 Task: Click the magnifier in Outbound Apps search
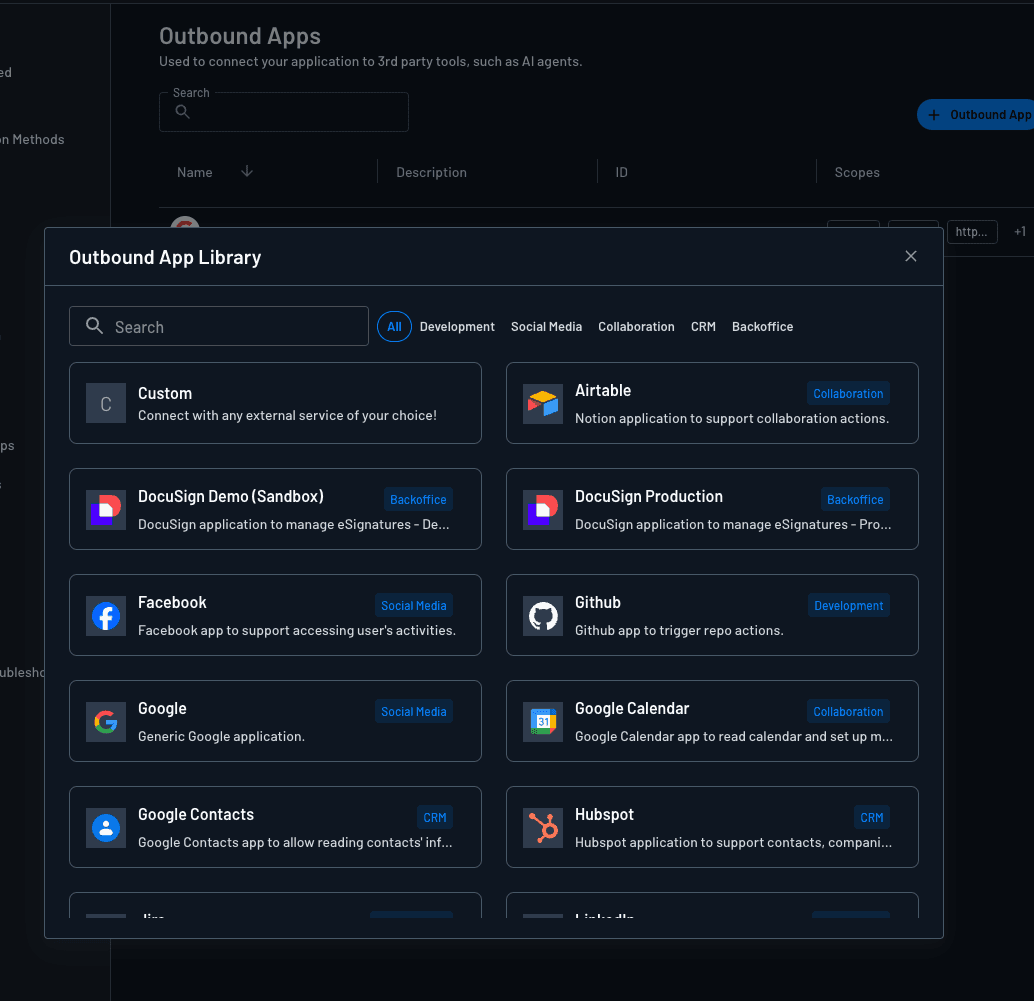183,112
